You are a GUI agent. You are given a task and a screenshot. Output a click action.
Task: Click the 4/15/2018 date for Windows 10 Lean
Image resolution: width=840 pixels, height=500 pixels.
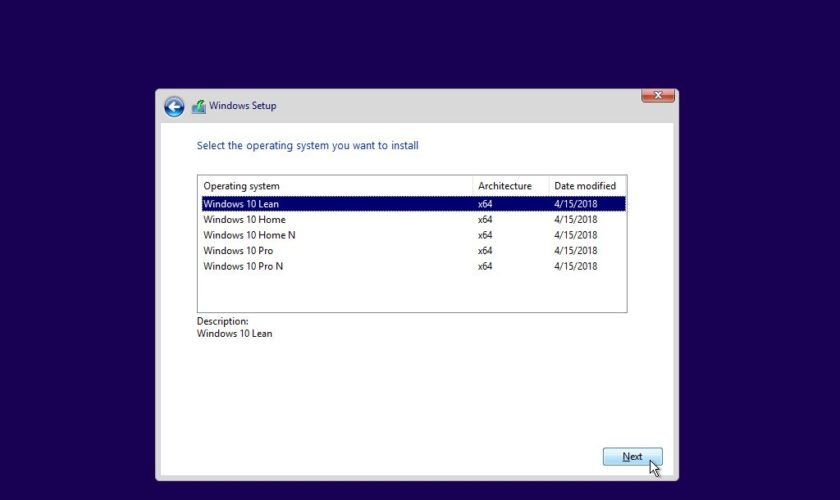[x=575, y=204]
